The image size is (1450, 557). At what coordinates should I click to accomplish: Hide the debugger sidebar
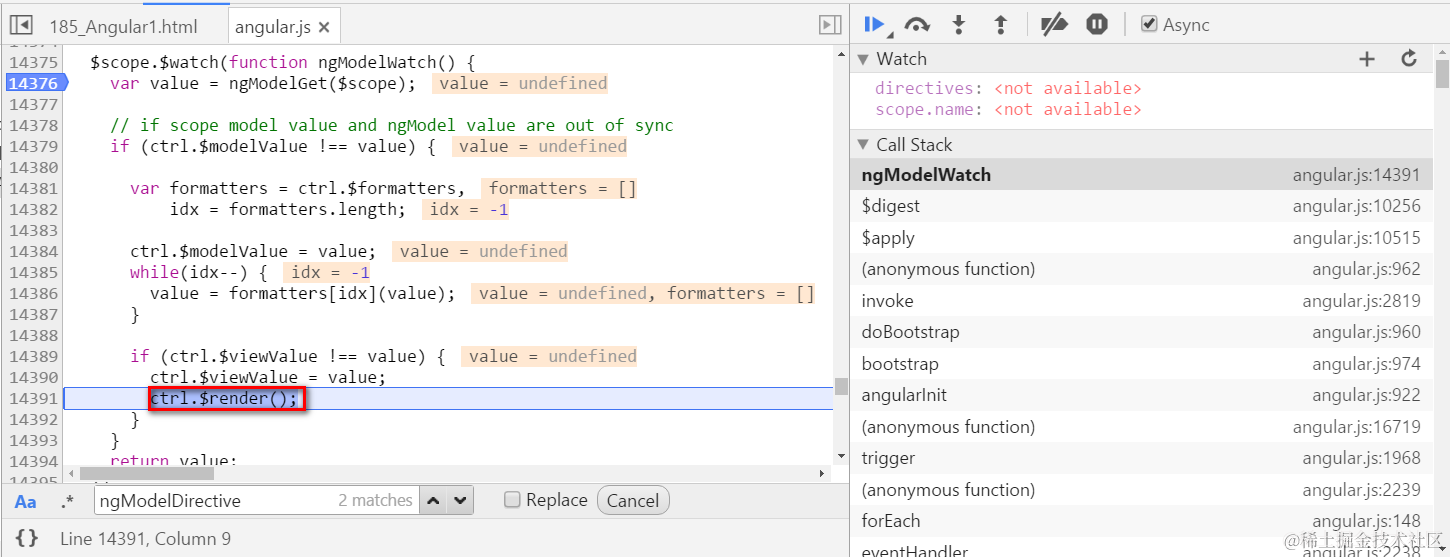point(830,25)
